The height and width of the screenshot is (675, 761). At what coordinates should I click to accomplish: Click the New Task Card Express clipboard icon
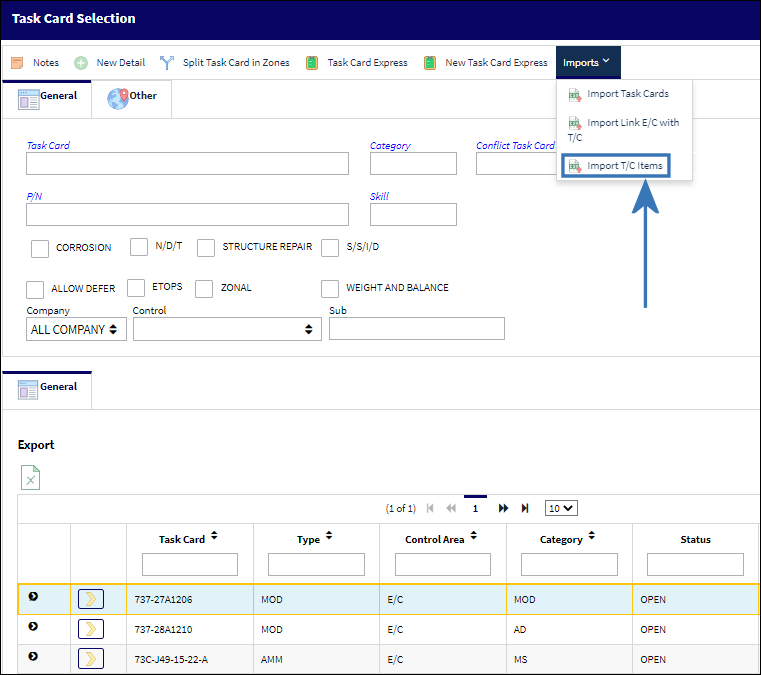coord(430,63)
